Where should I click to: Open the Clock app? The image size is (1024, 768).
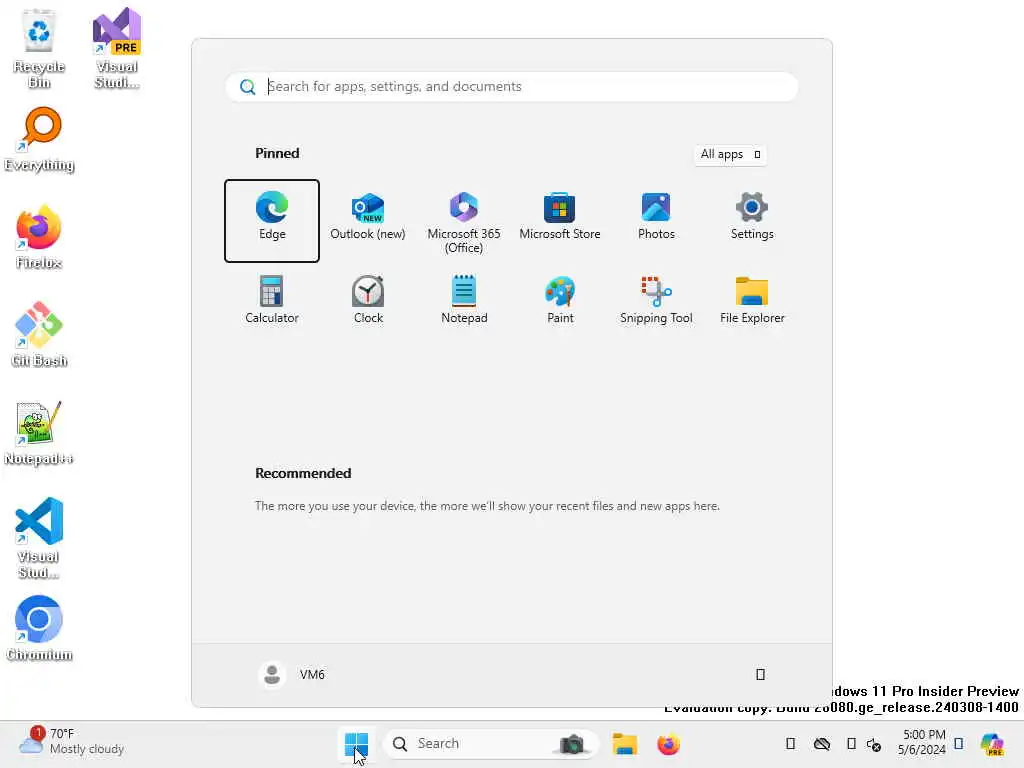click(x=368, y=300)
